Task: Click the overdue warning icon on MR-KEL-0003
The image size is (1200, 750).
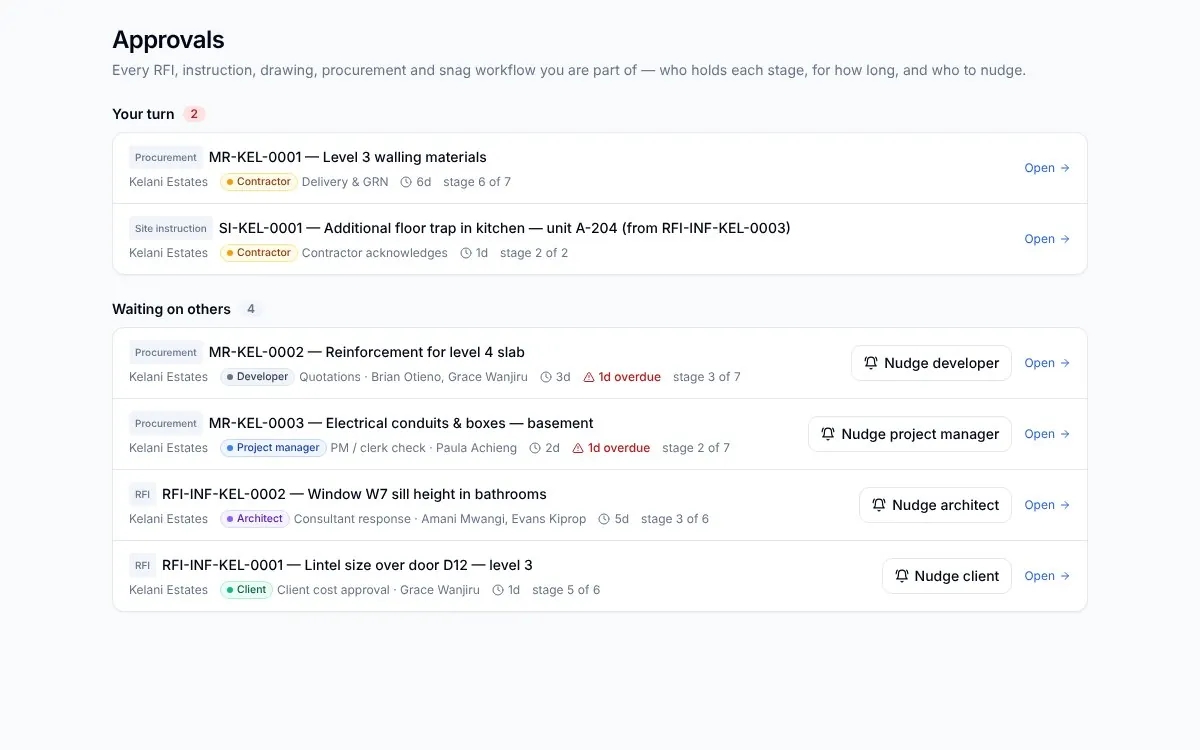Action: click(578, 448)
